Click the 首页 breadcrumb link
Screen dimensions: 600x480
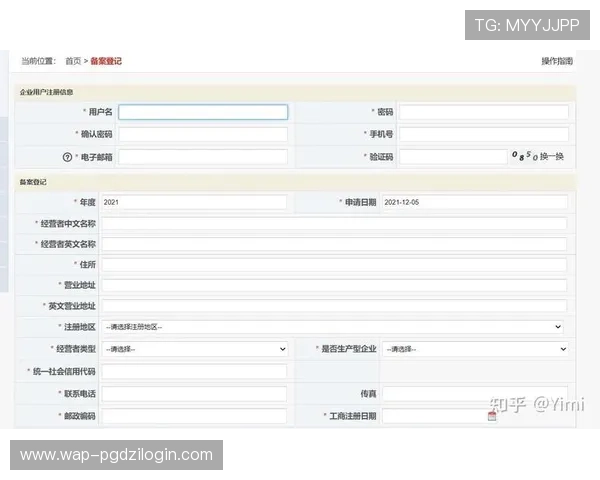[x=73, y=61]
